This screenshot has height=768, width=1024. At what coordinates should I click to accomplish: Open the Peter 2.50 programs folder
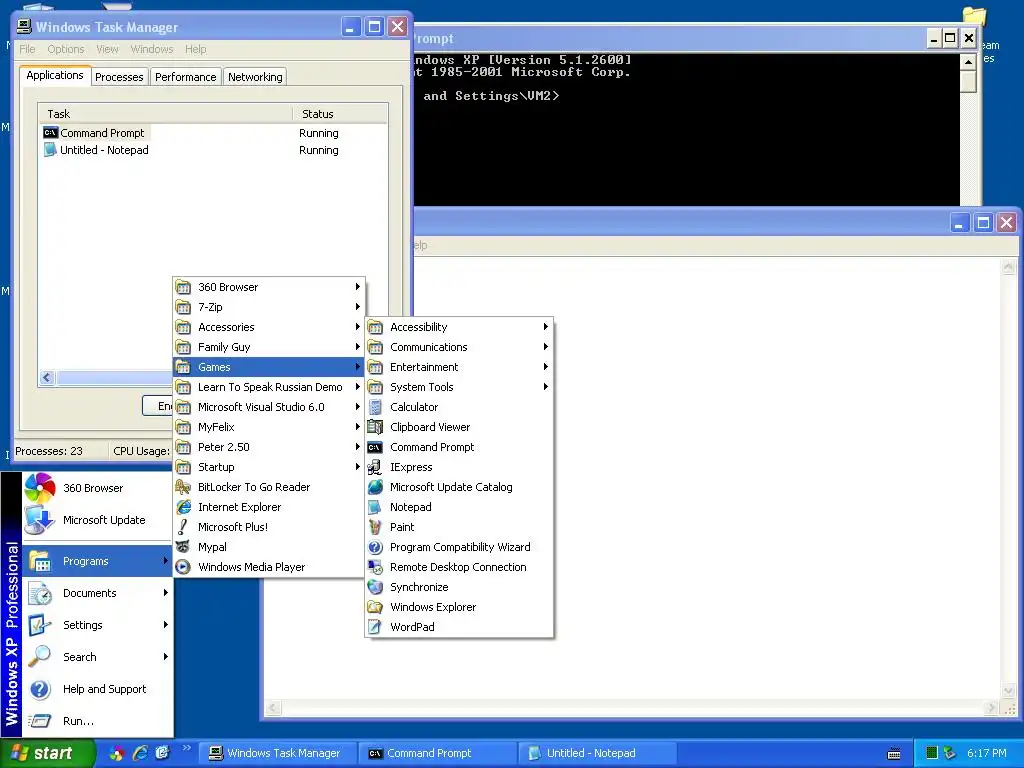(x=268, y=447)
